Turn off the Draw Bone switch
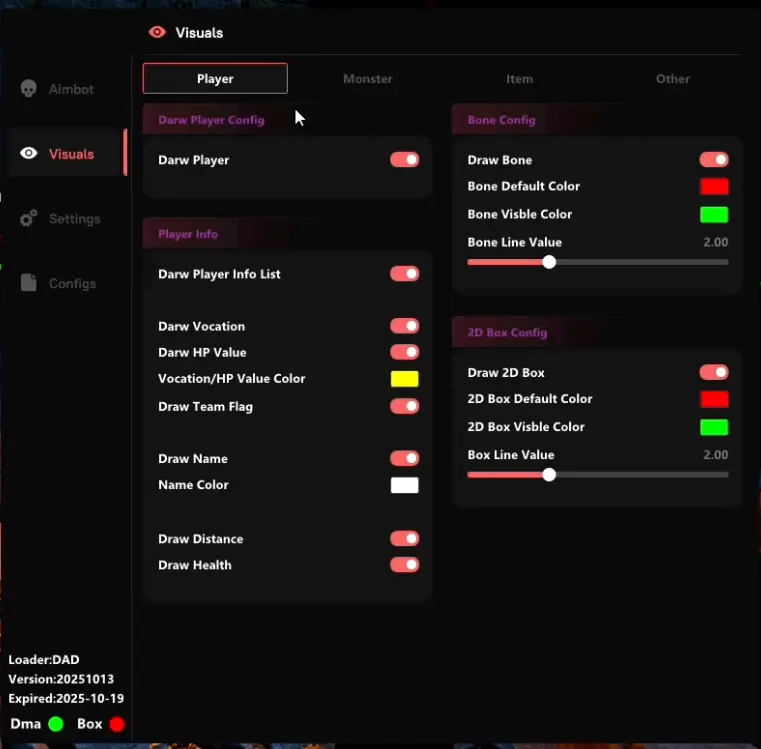 (x=713, y=160)
